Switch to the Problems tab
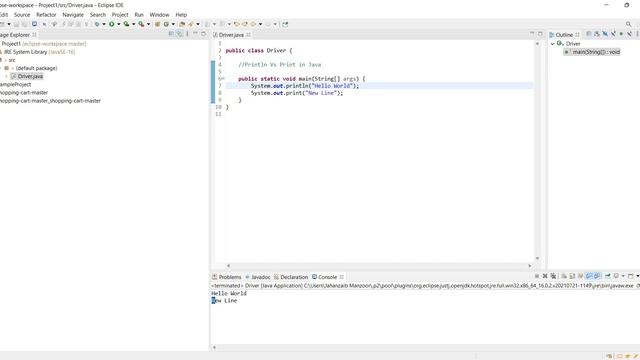The width and height of the screenshot is (640, 360). (x=227, y=277)
